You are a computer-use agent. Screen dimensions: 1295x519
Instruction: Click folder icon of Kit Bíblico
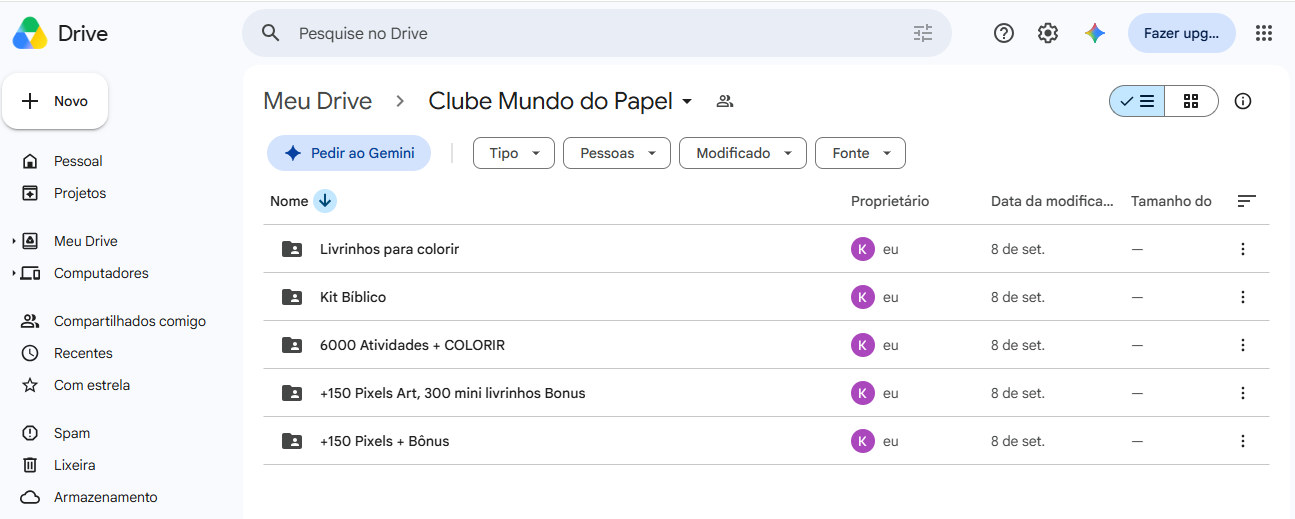pyautogui.click(x=292, y=297)
